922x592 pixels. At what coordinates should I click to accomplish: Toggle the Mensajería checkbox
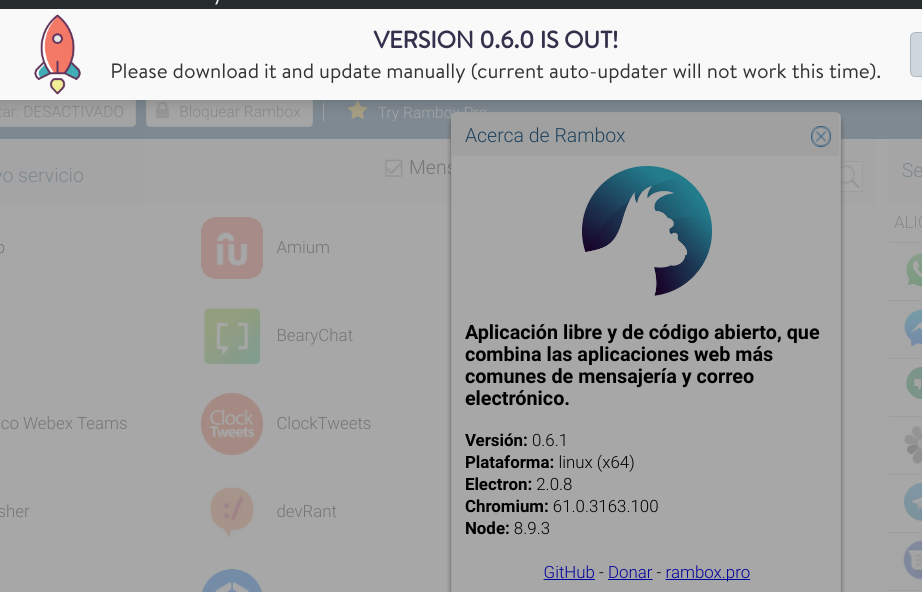tap(393, 168)
